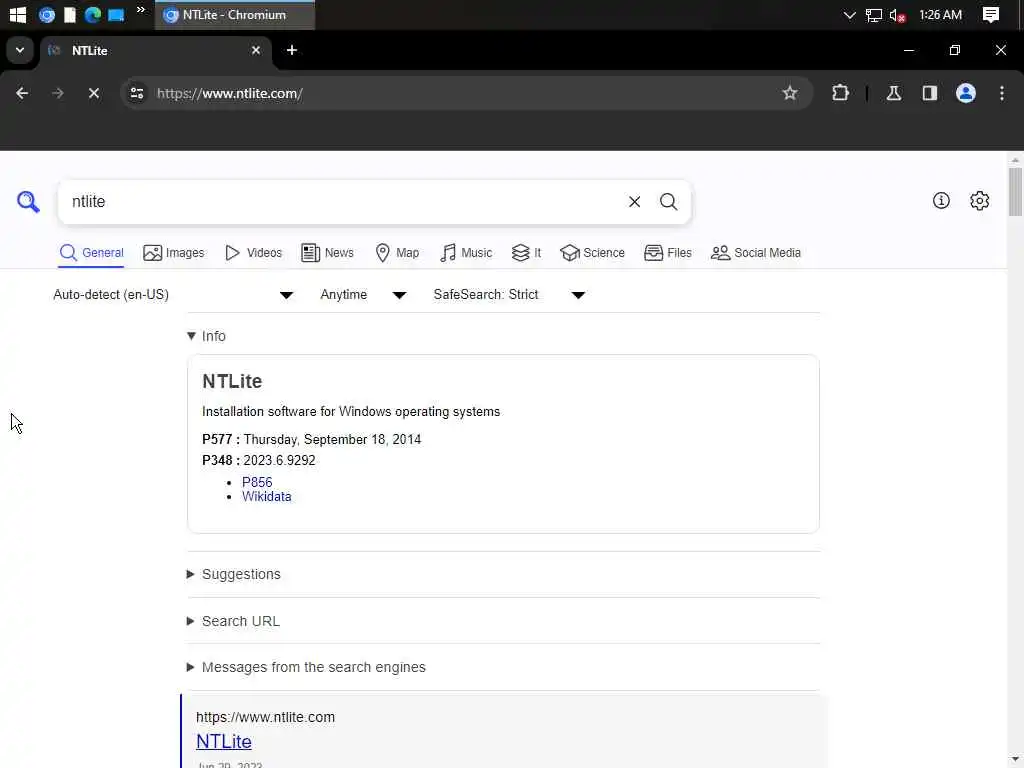Switch to the Videos tab

253,253
